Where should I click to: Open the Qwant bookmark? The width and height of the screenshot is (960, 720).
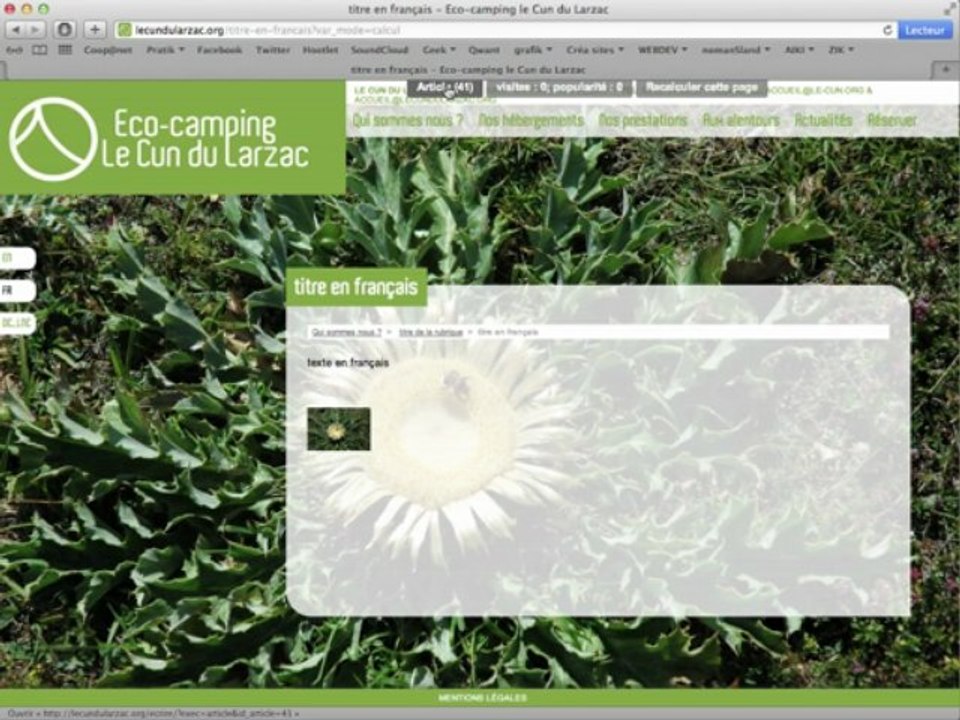484,50
